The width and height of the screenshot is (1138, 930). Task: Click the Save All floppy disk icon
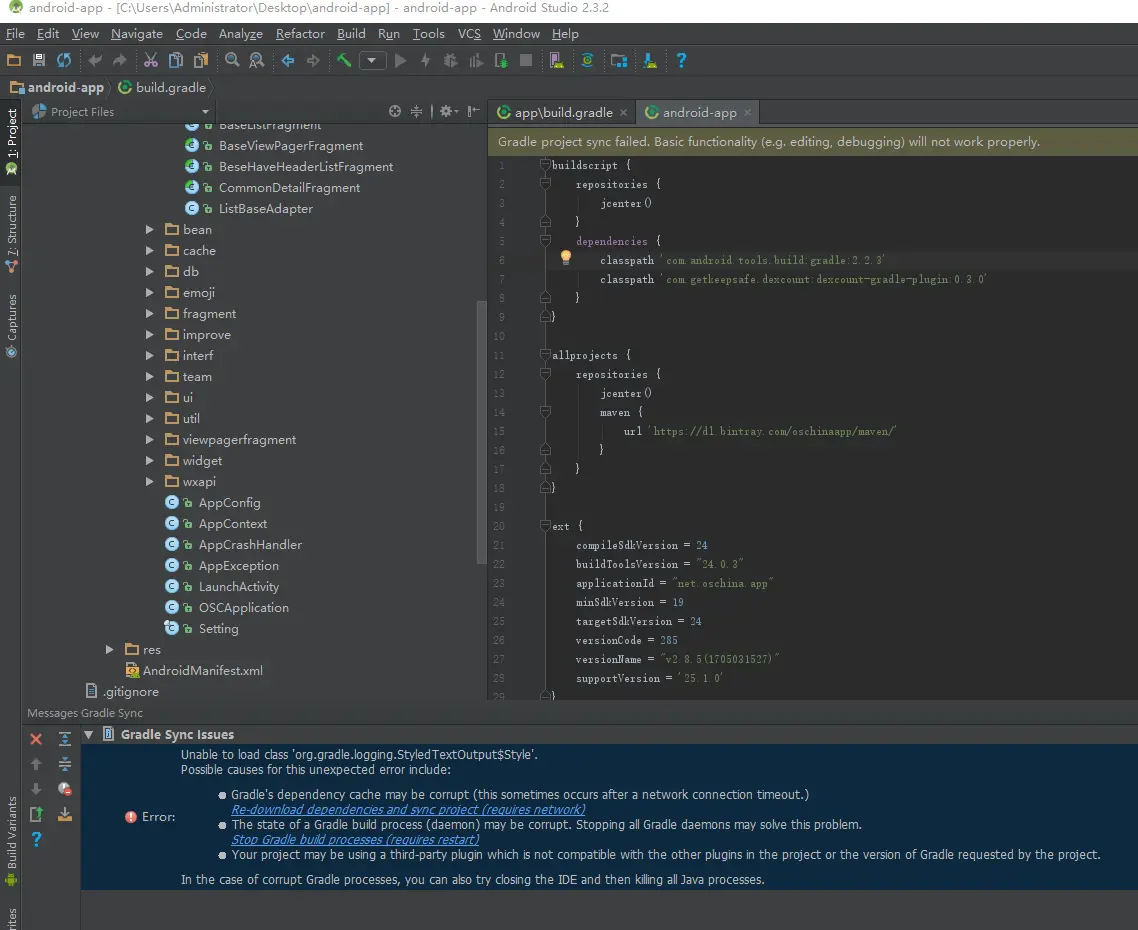pyautogui.click(x=39, y=61)
